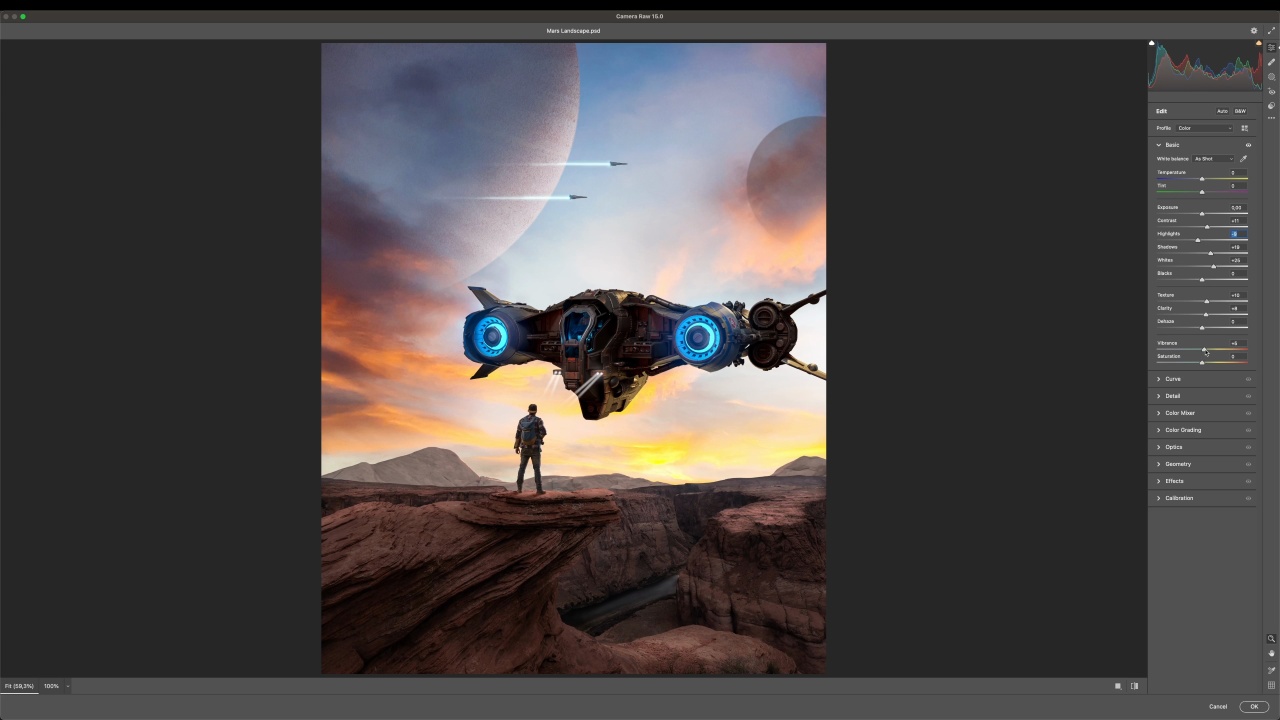
Task: Click the Exposure value input field
Action: (1236, 207)
